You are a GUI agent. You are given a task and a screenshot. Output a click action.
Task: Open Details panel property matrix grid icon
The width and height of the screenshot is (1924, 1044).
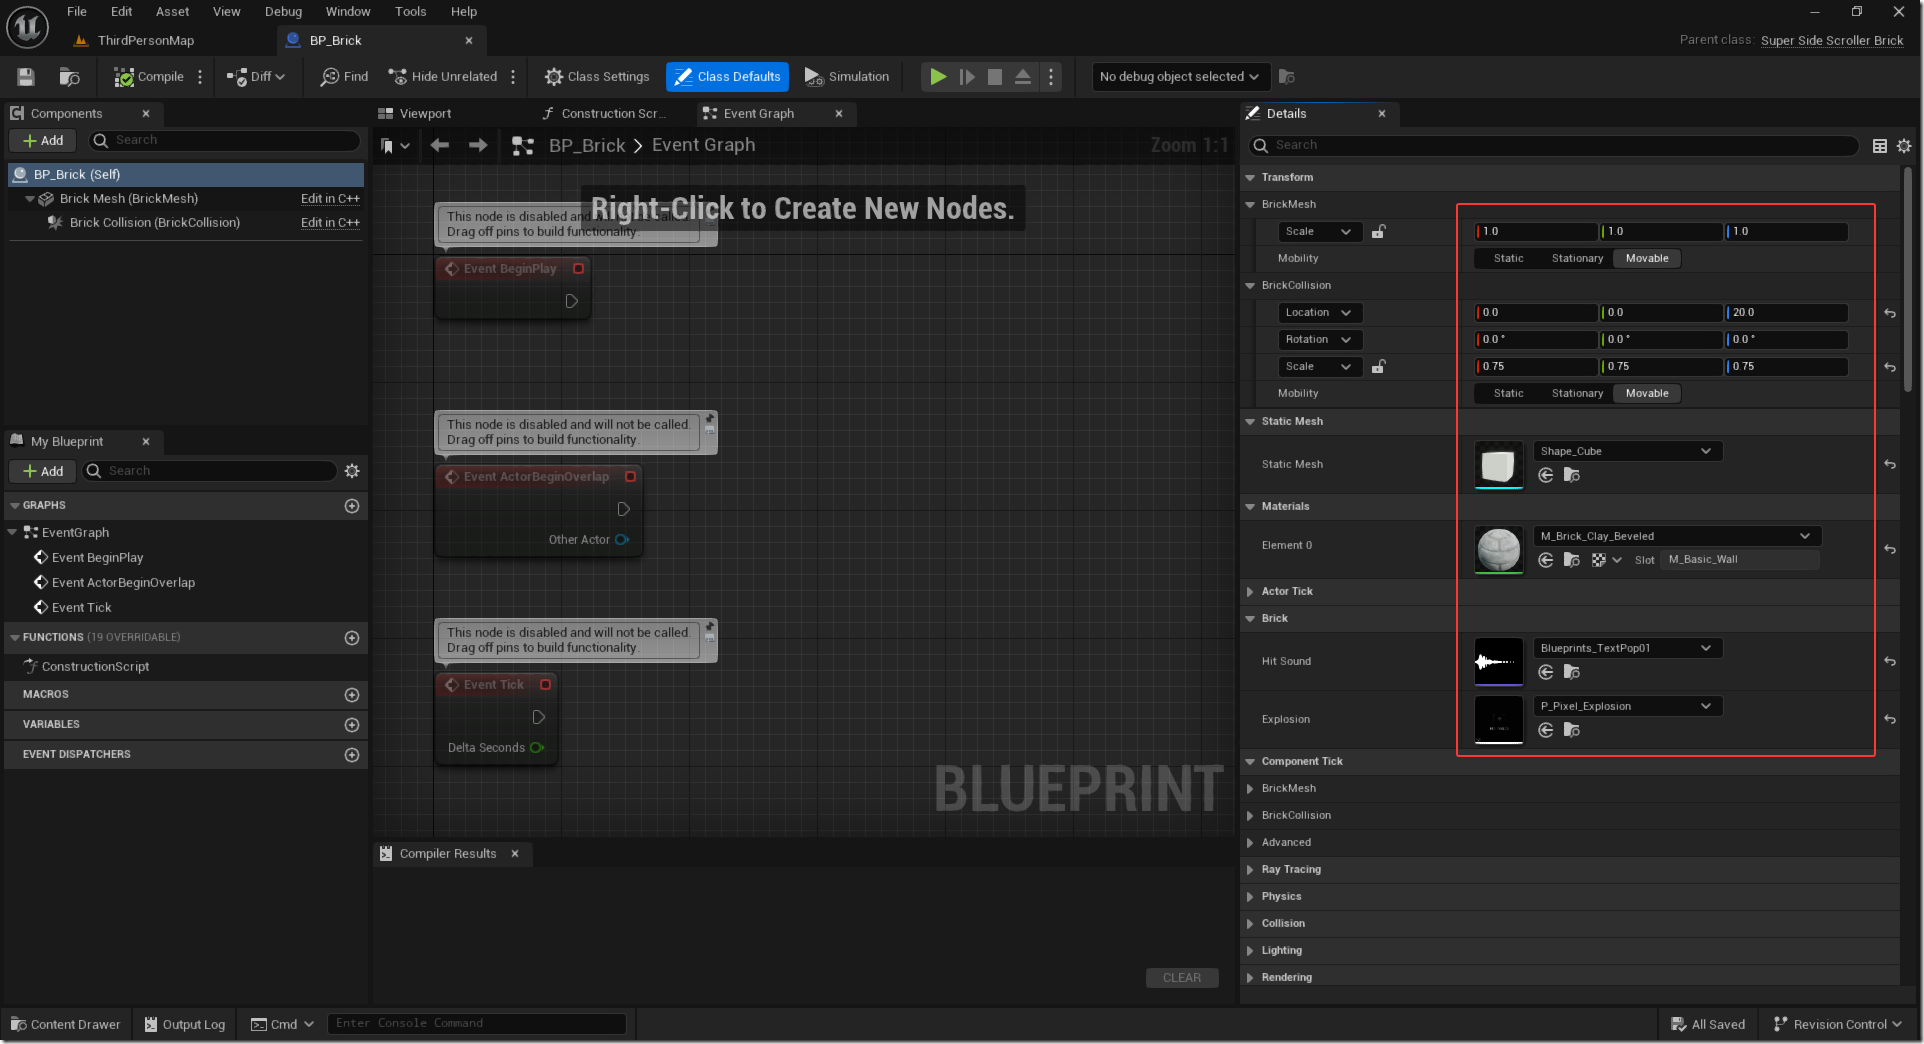tap(1880, 146)
